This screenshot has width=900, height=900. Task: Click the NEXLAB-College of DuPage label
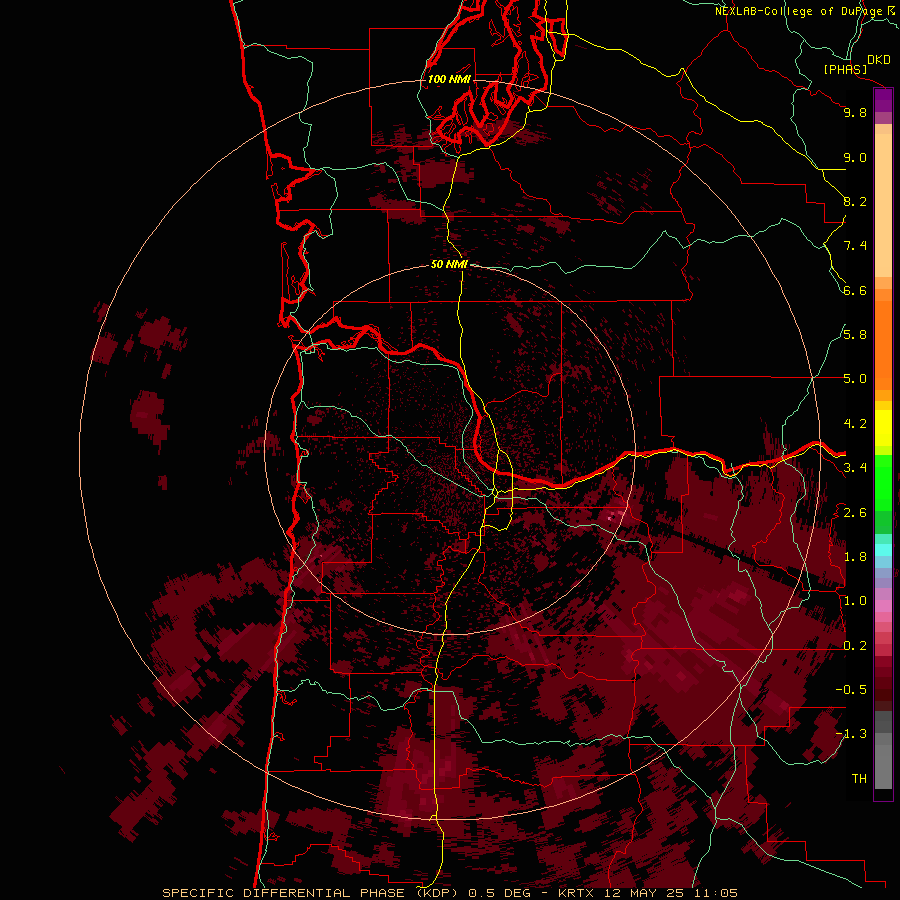click(800, 11)
